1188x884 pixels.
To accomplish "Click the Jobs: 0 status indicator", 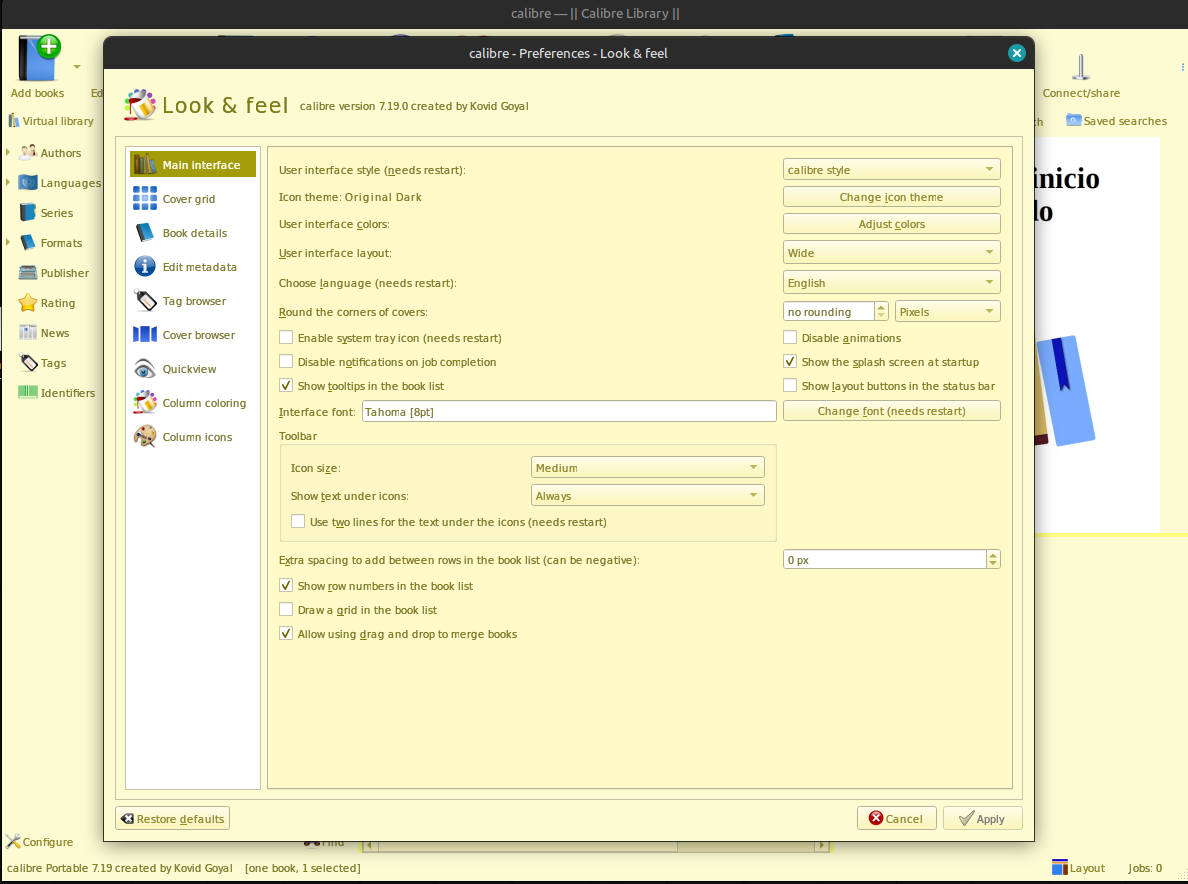I will tap(1144, 868).
